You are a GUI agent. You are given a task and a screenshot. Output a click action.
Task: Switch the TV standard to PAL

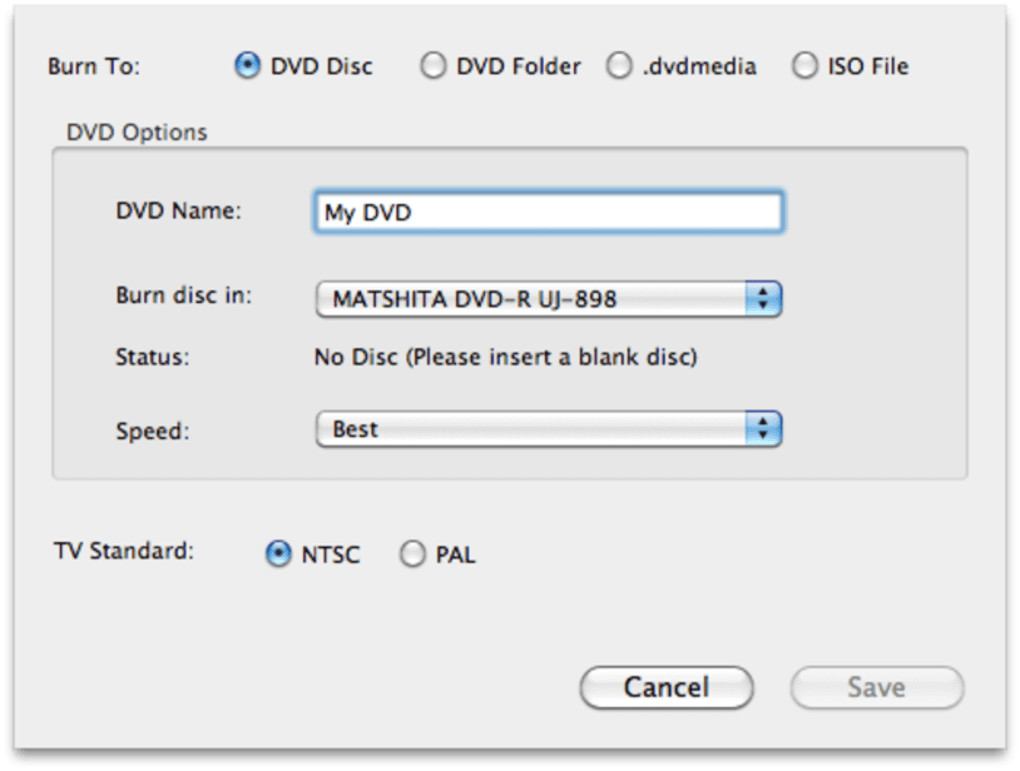click(412, 554)
